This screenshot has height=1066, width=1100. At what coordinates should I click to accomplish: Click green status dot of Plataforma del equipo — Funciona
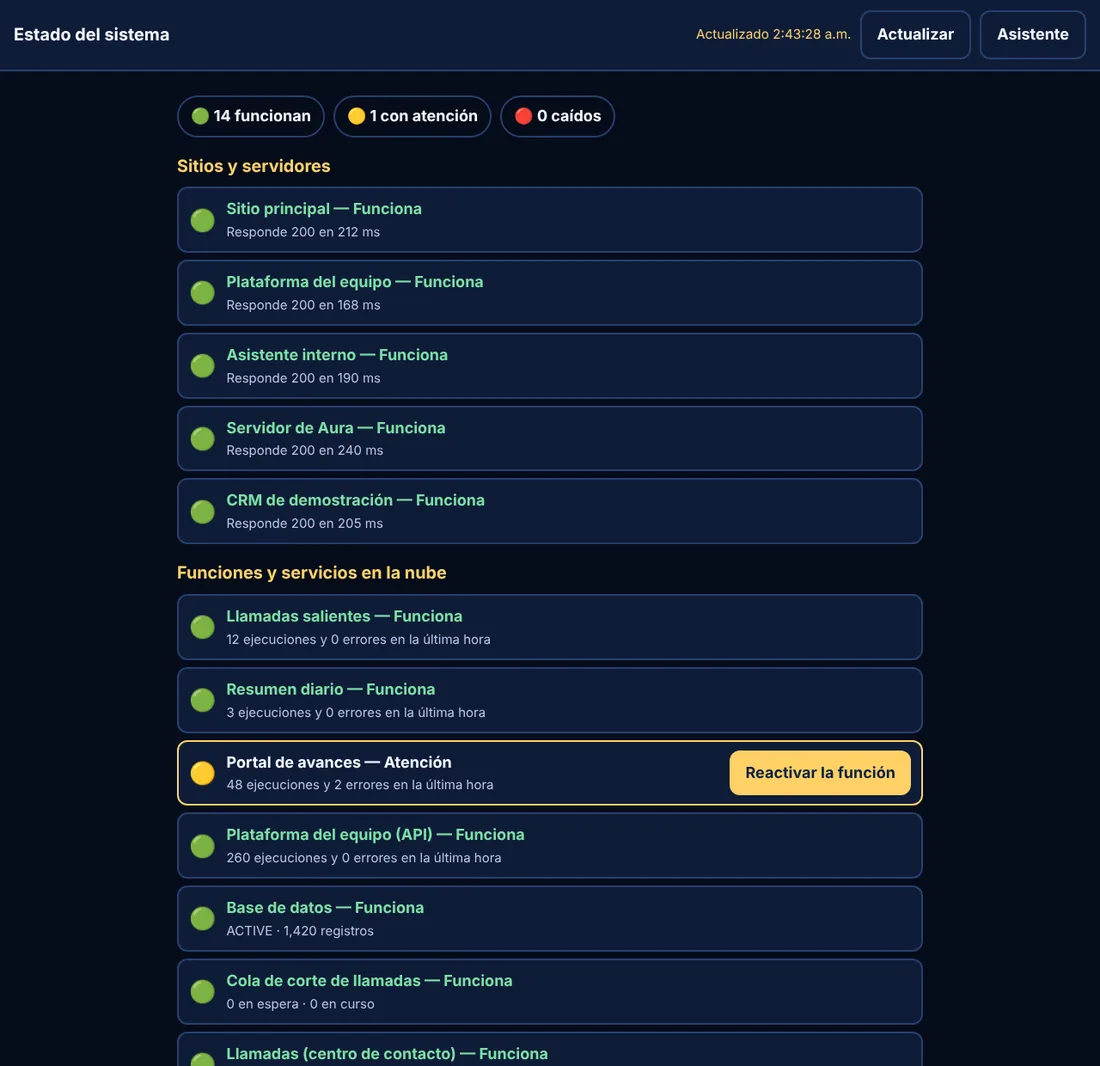tap(203, 293)
